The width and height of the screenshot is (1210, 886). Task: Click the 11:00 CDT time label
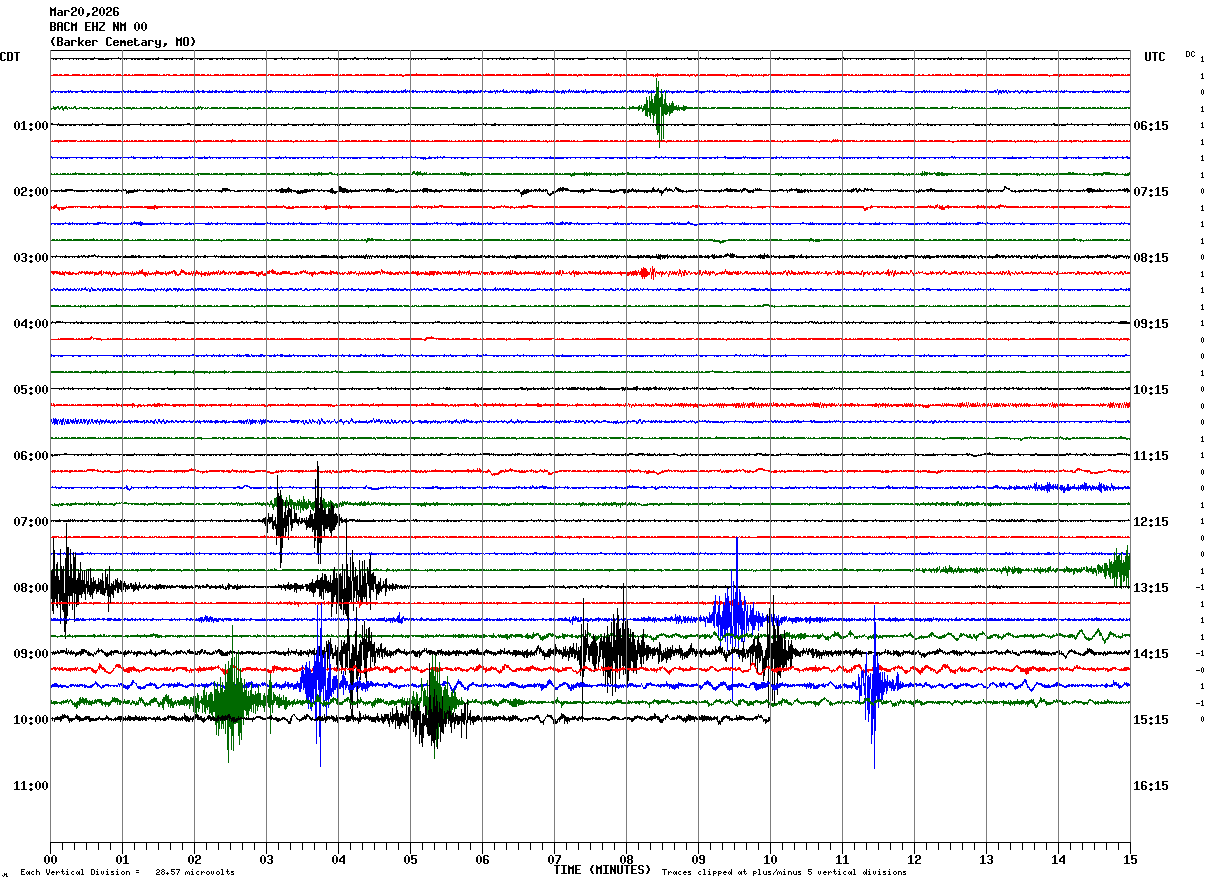point(31,786)
